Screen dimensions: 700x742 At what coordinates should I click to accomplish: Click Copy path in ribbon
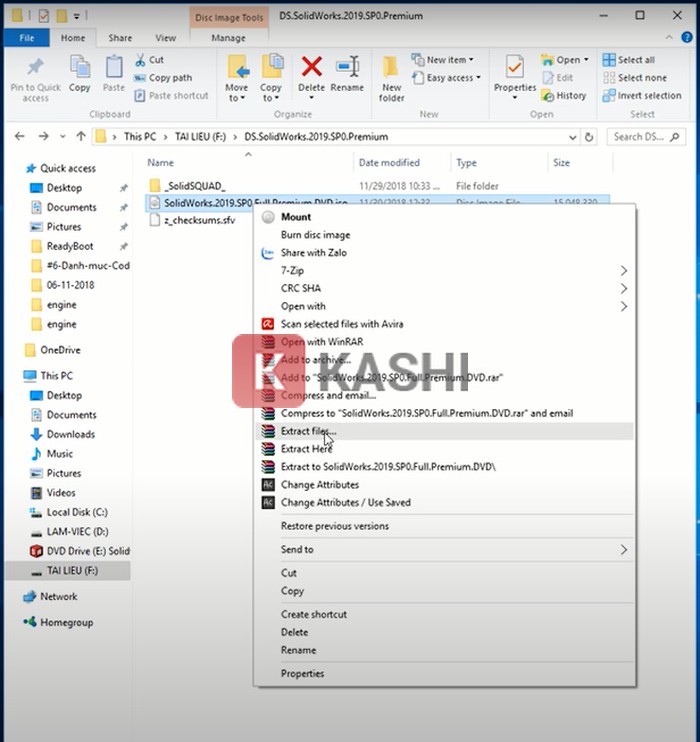point(163,78)
